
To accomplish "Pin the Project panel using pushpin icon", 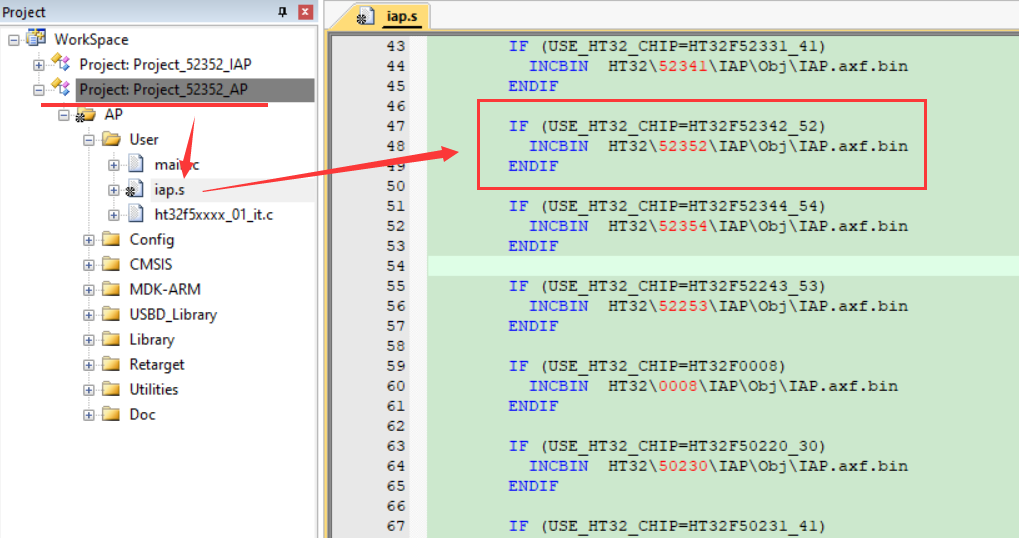I will [282, 12].
